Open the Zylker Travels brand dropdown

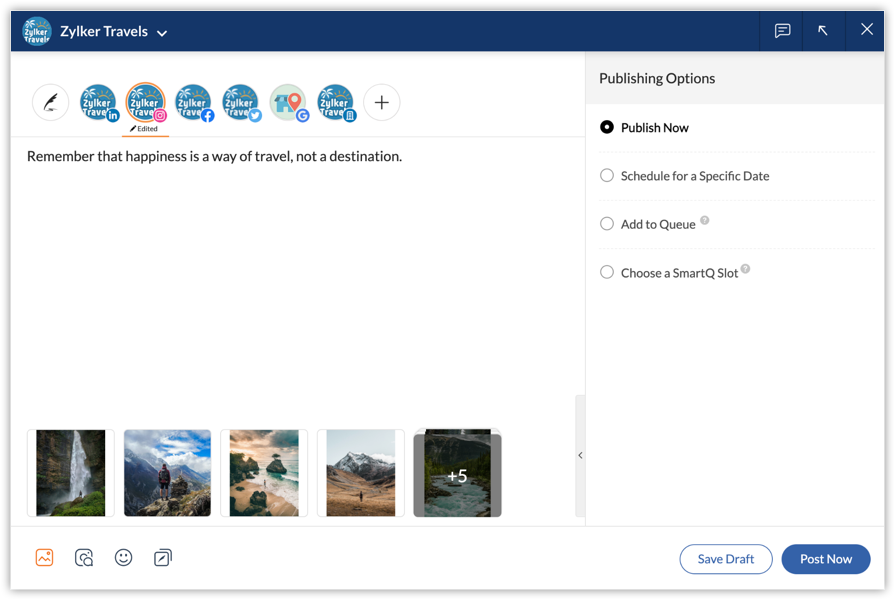coord(162,33)
